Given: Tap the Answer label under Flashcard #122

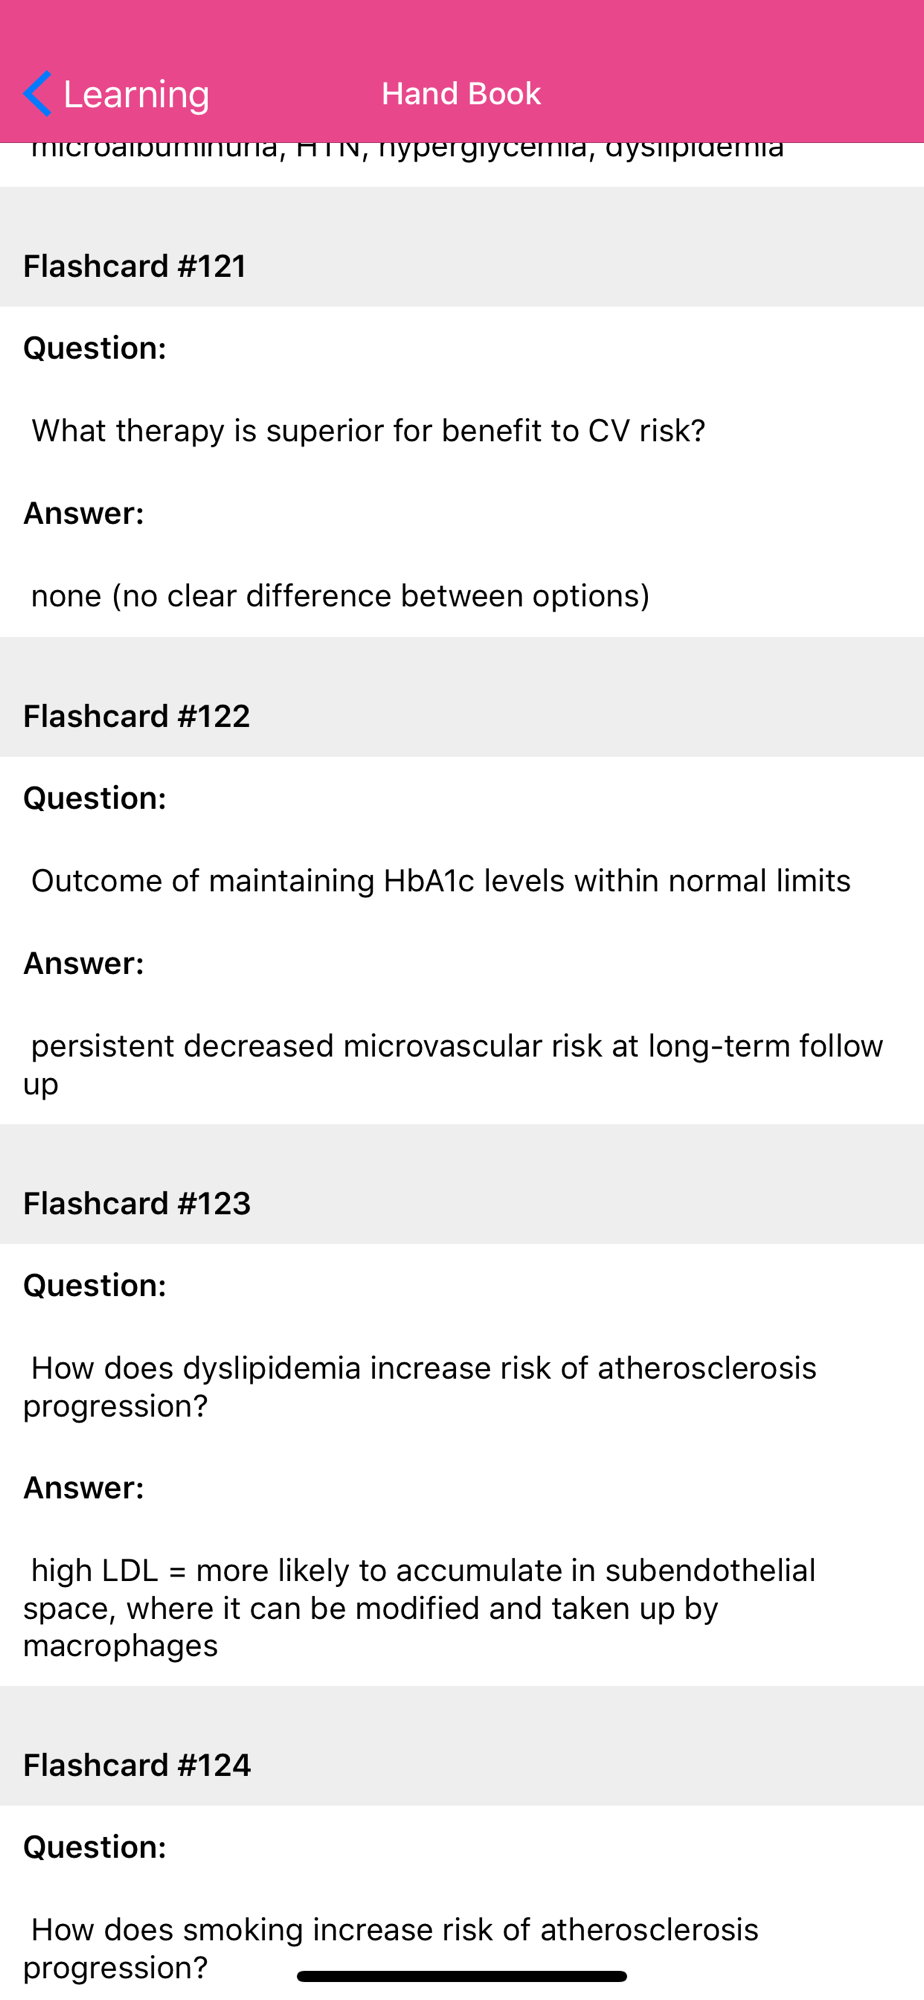Looking at the screenshot, I should 84,963.
